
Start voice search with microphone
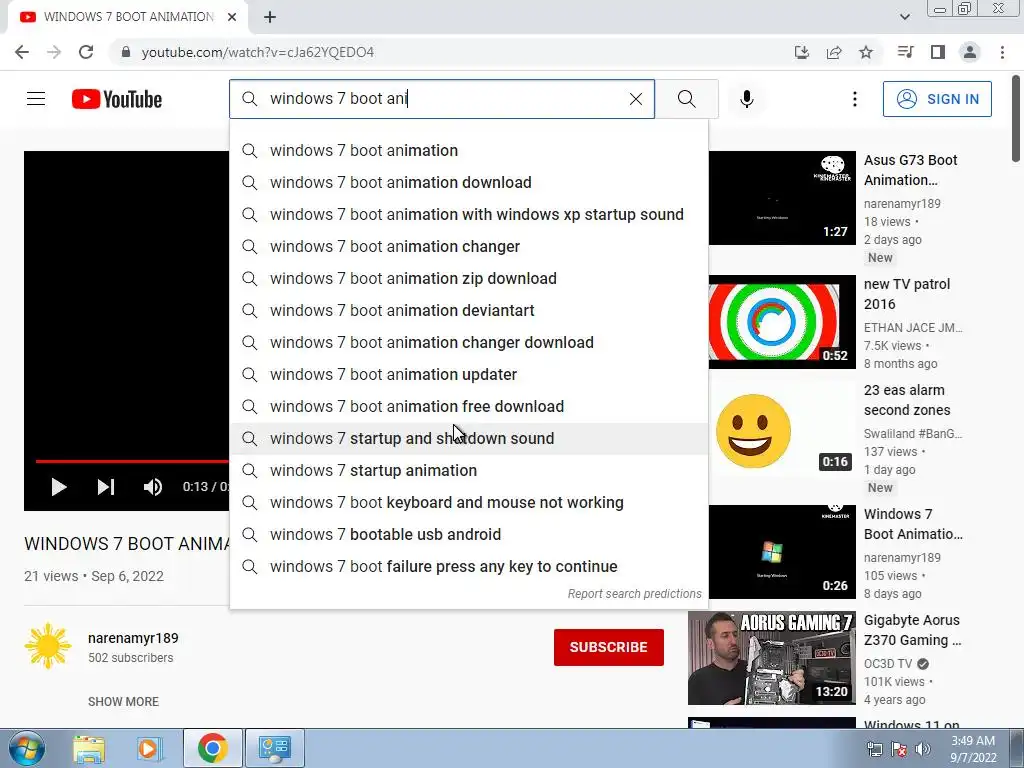click(746, 99)
